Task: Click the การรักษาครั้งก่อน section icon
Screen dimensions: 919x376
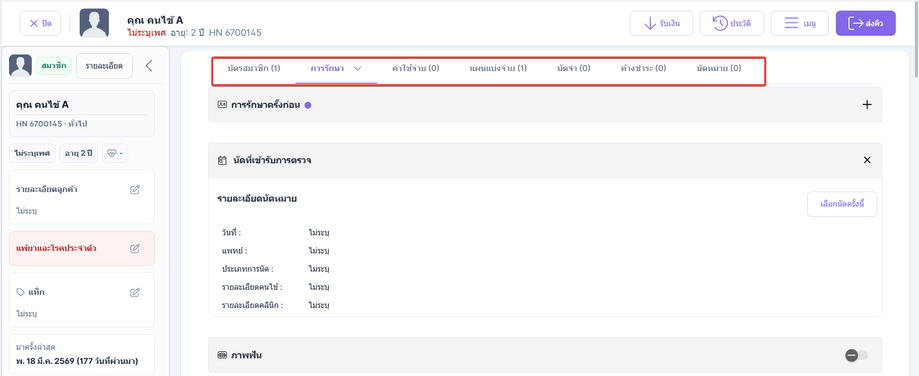Action: pos(222,105)
